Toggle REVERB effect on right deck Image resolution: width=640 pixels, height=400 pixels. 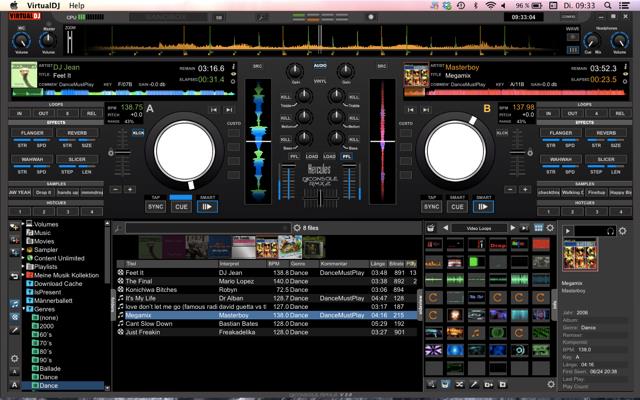pyautogui.click(x=607, y=132)
